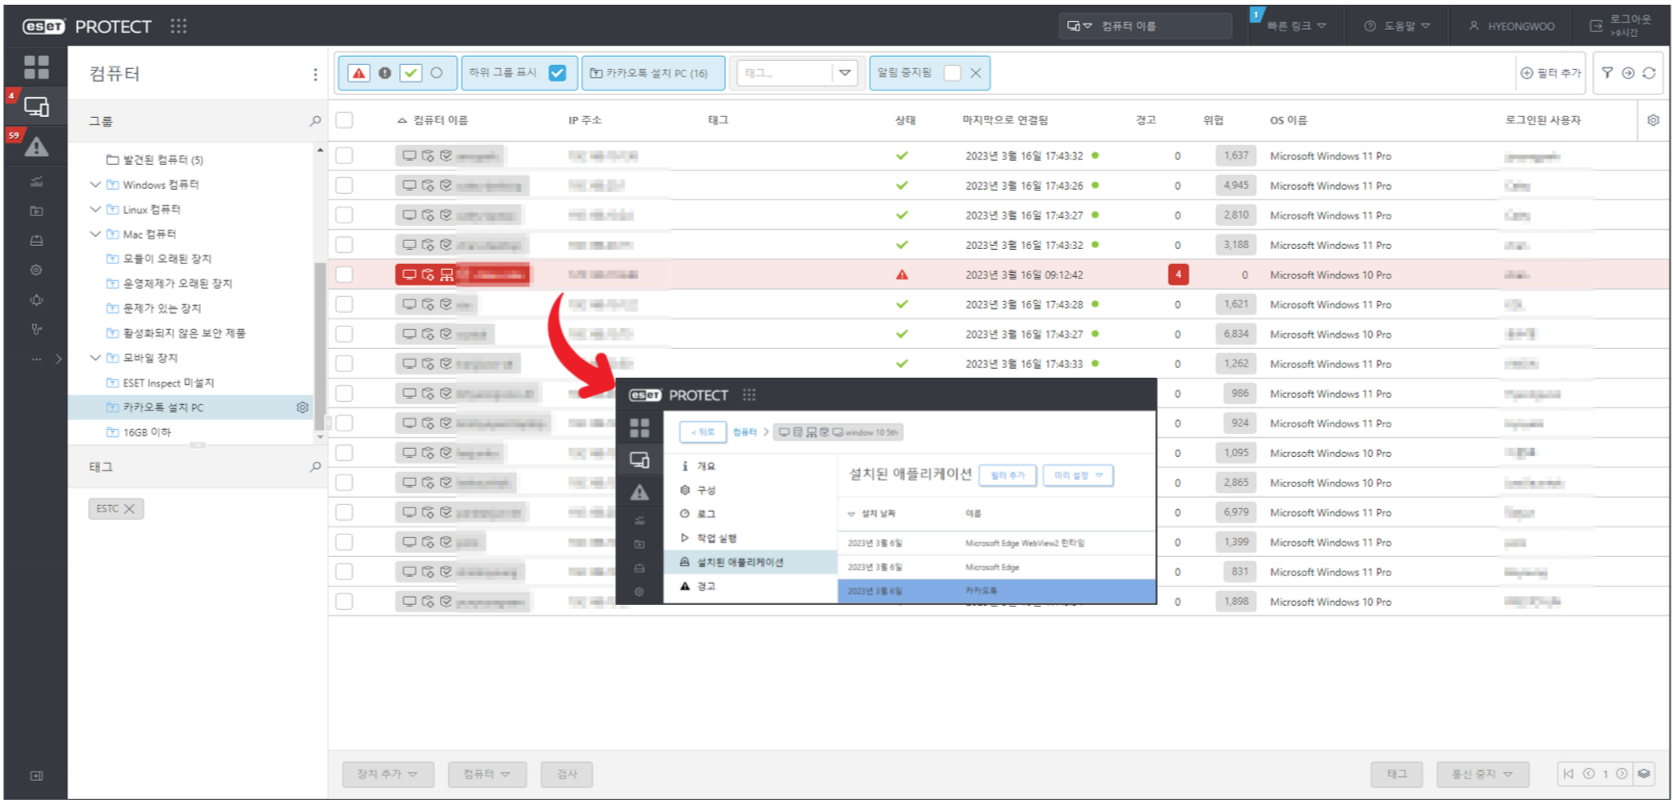Open the Installers icon in sidebar
This screenshot has width=1673, height=802.
pos(36,241)
